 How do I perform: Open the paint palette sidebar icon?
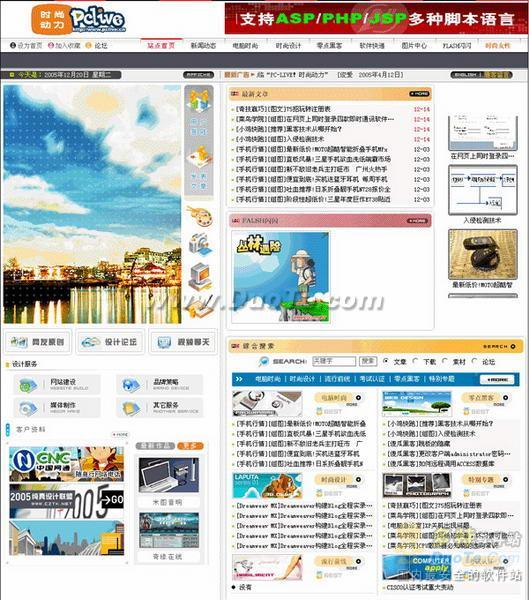click(199, 217)
